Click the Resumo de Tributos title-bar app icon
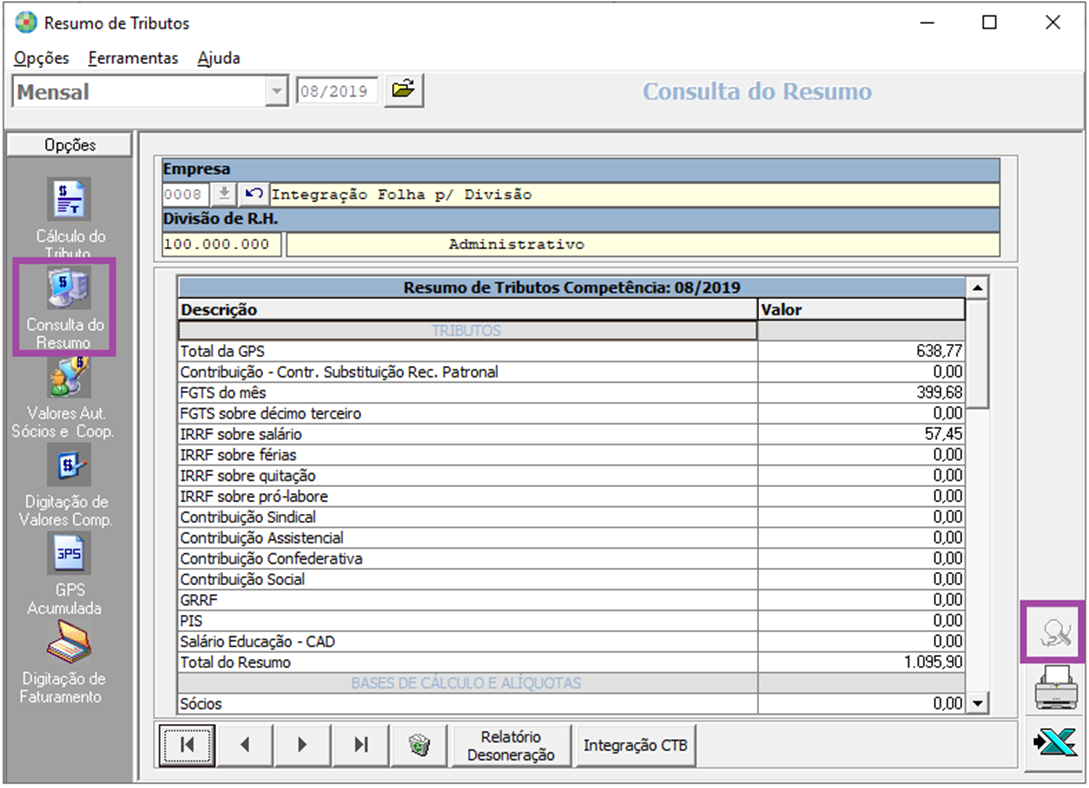The height and width of the screenshot is (788, 1089). tap(26, 22)
